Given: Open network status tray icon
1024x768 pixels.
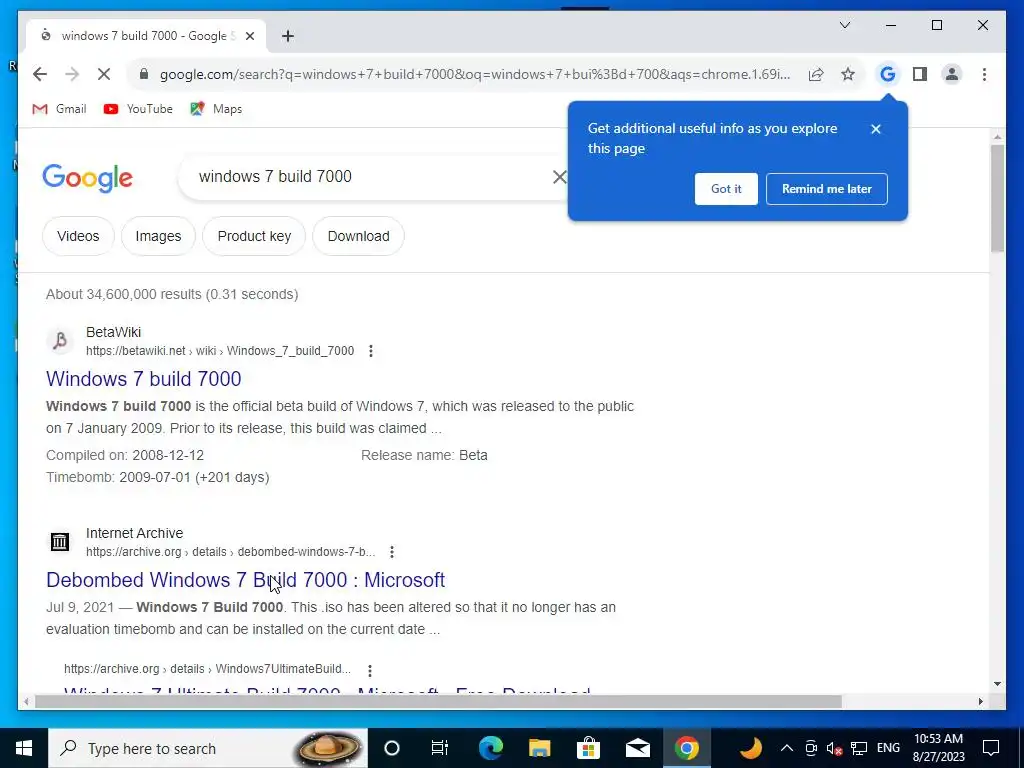Looking at the screenshot, I should [x=859, y=748].
